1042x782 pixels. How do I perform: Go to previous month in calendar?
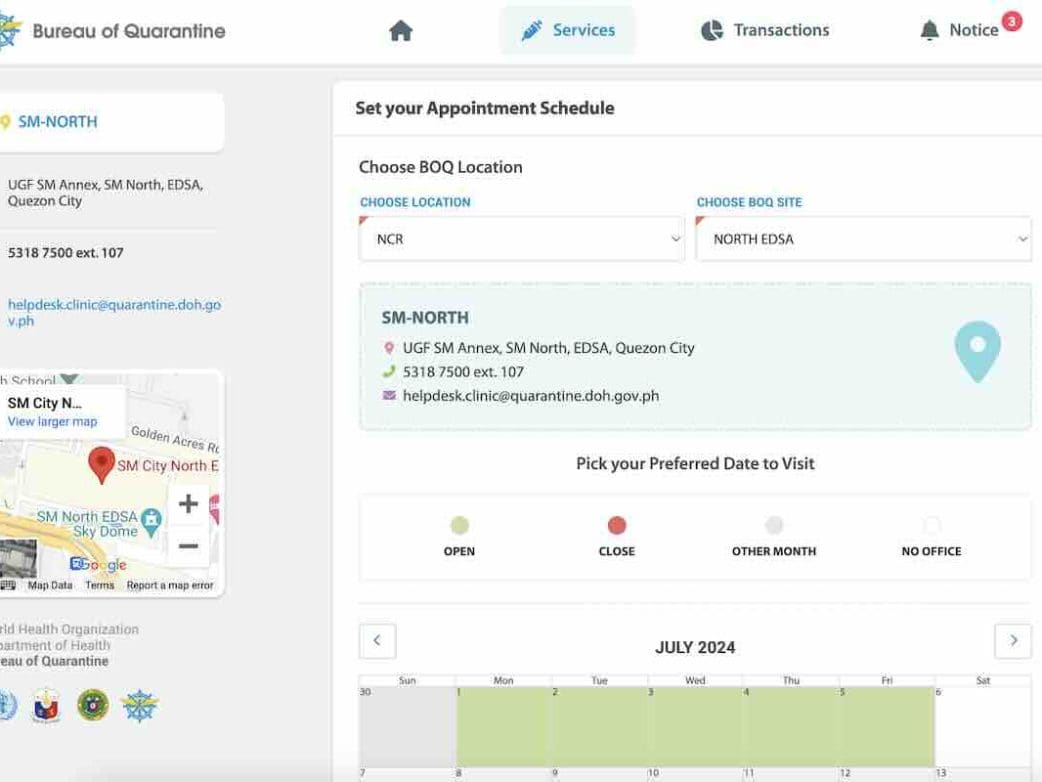click(377, 641)
